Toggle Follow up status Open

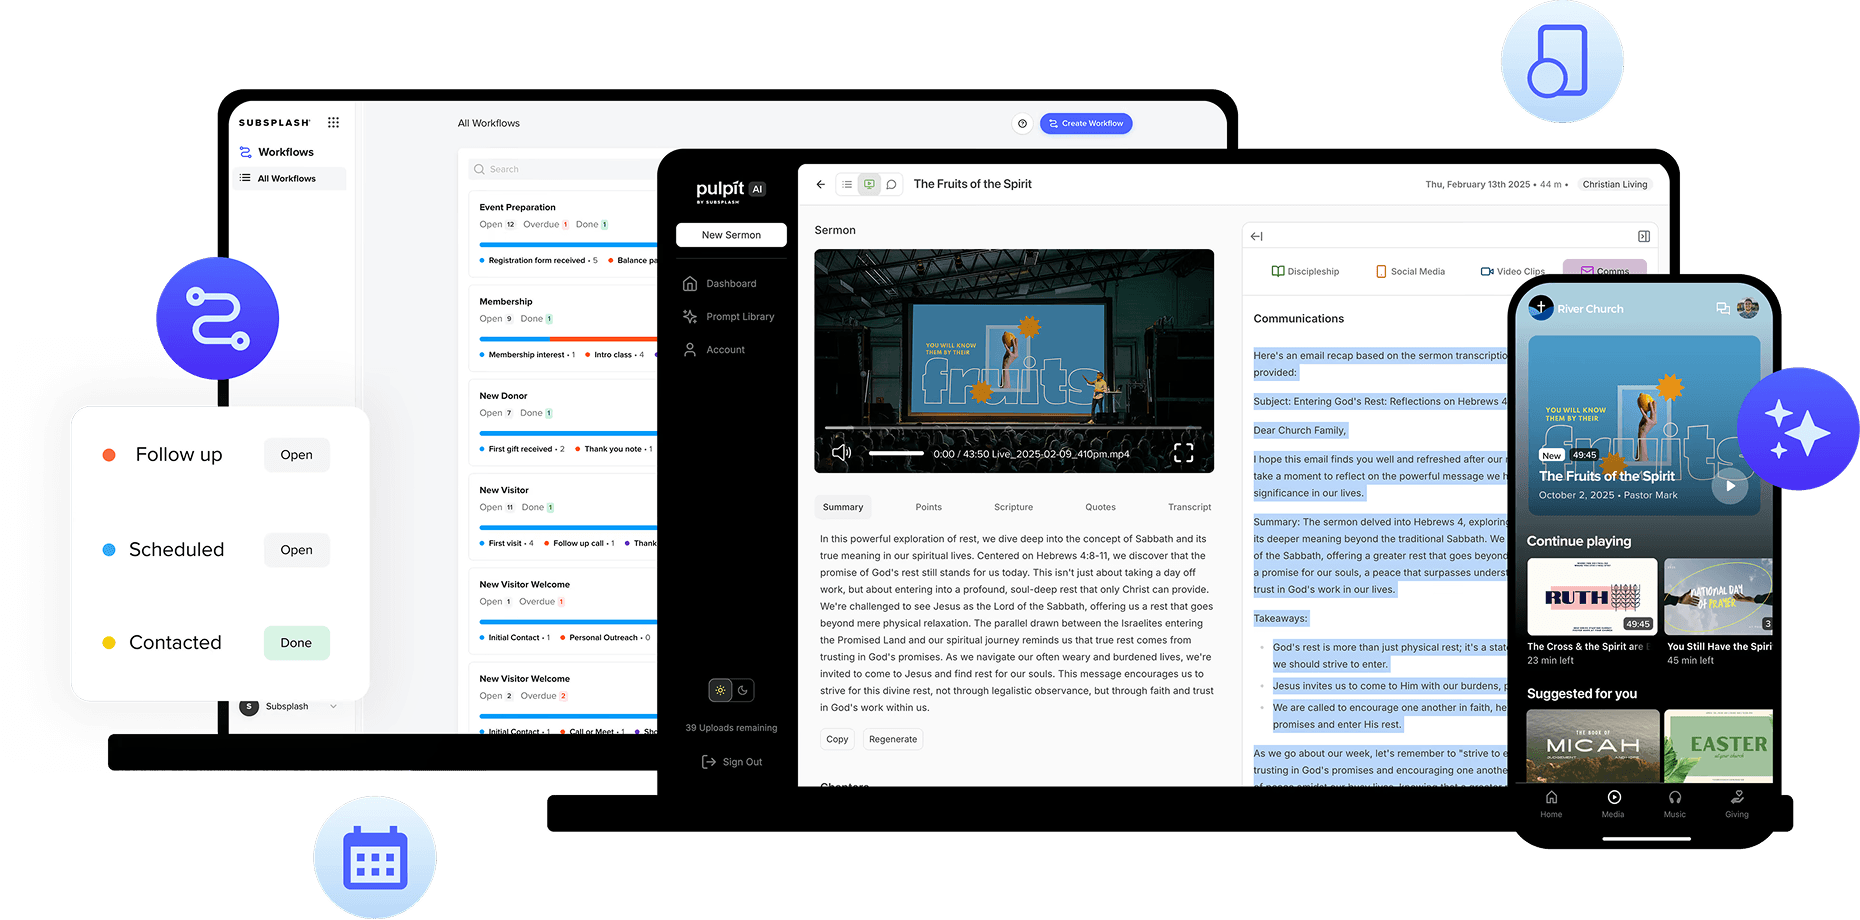click(296, 455)
